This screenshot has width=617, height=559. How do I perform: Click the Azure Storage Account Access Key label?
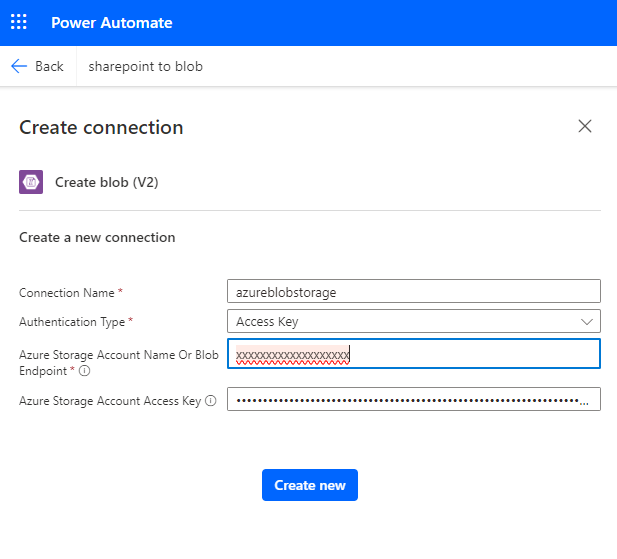click(x=110, y=400)
